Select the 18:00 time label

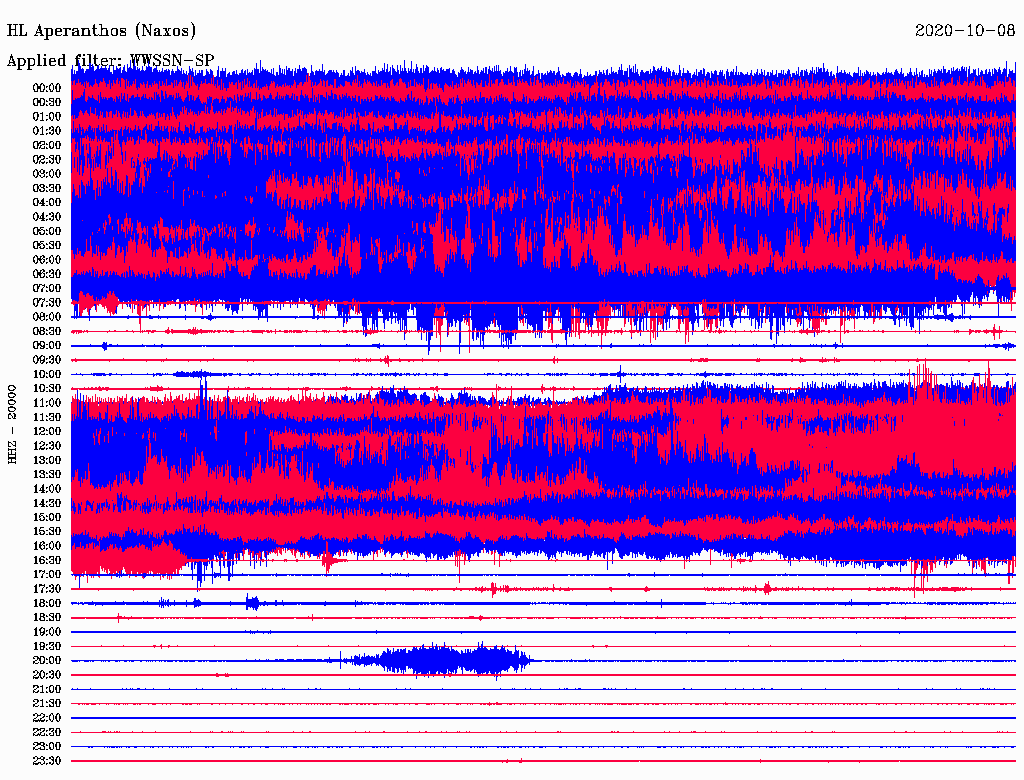47,604
